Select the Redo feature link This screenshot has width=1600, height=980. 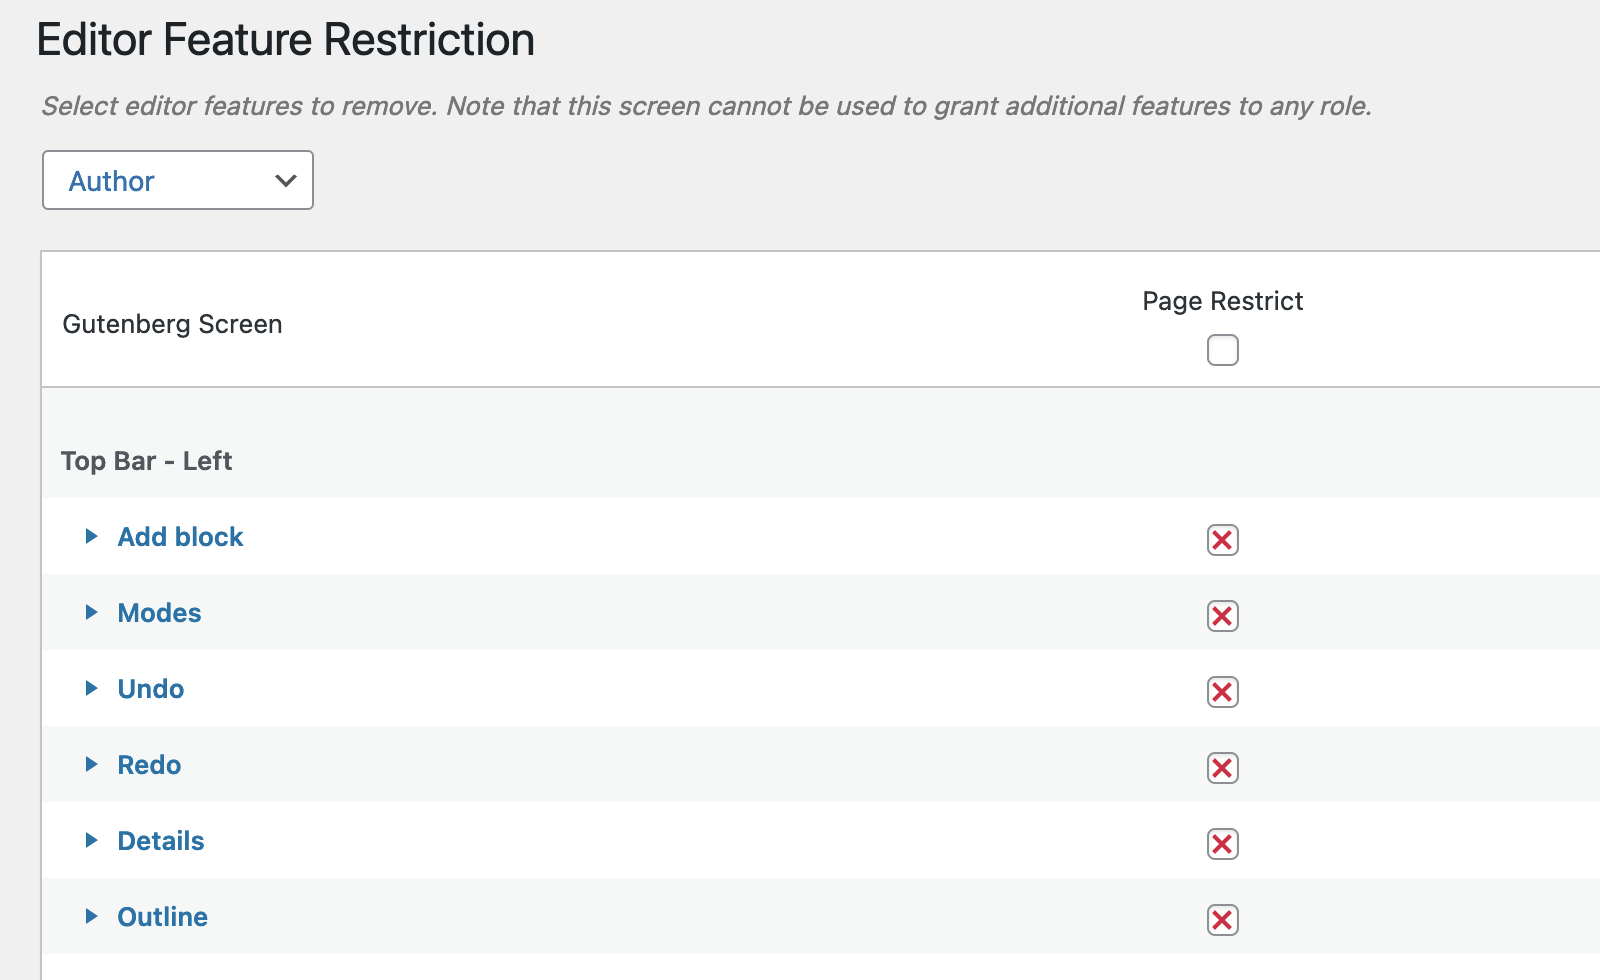(x=149, y=765)
